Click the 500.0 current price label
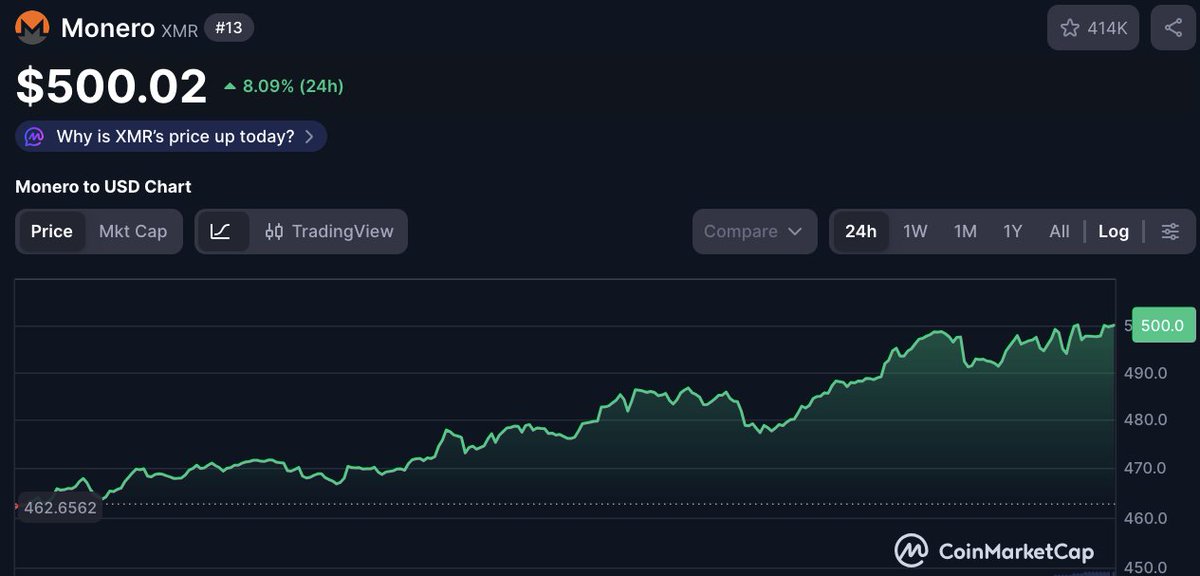Image resolution: width=1200 pixels, height=576 pixels. (x=1163, y=325)
